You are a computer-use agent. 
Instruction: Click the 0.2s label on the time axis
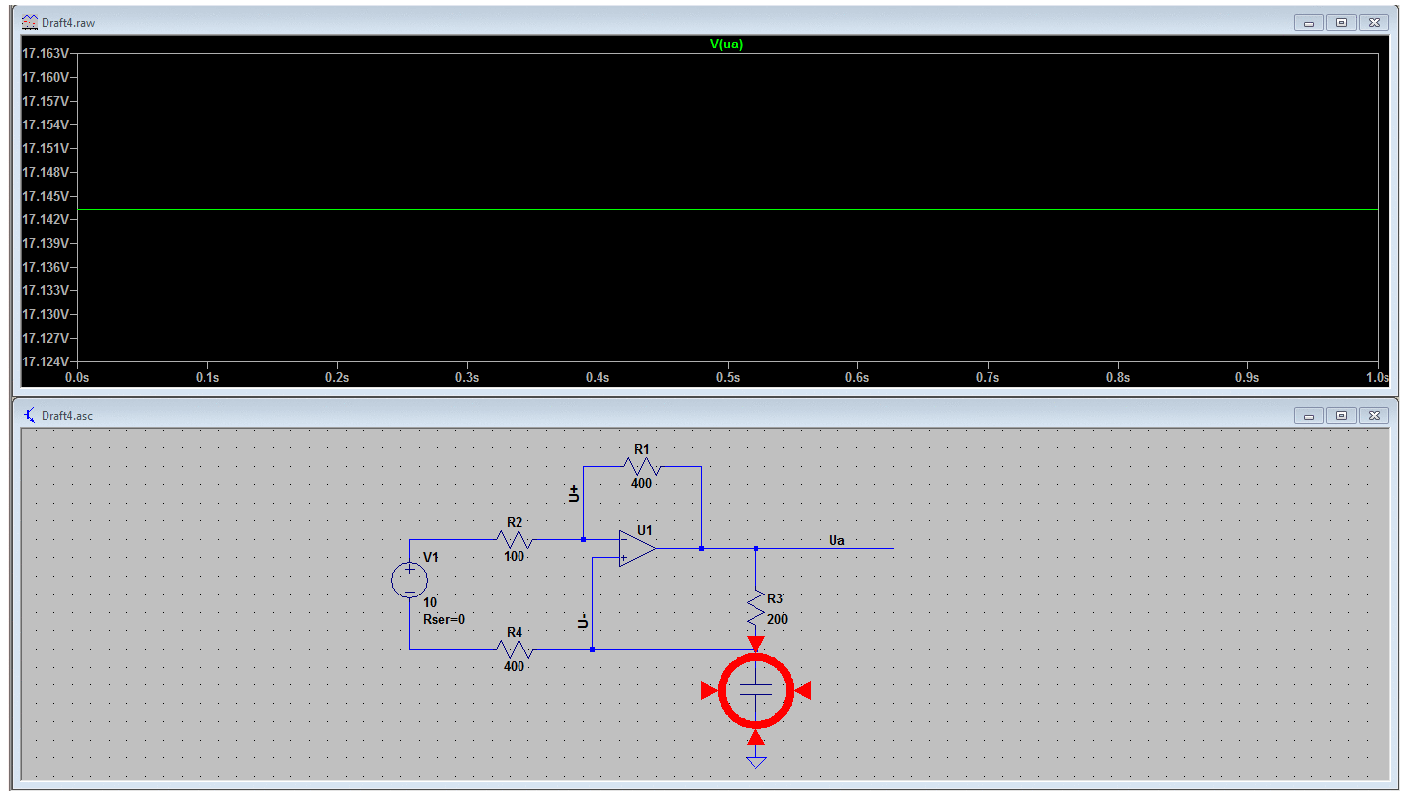(x=337, y=378)
